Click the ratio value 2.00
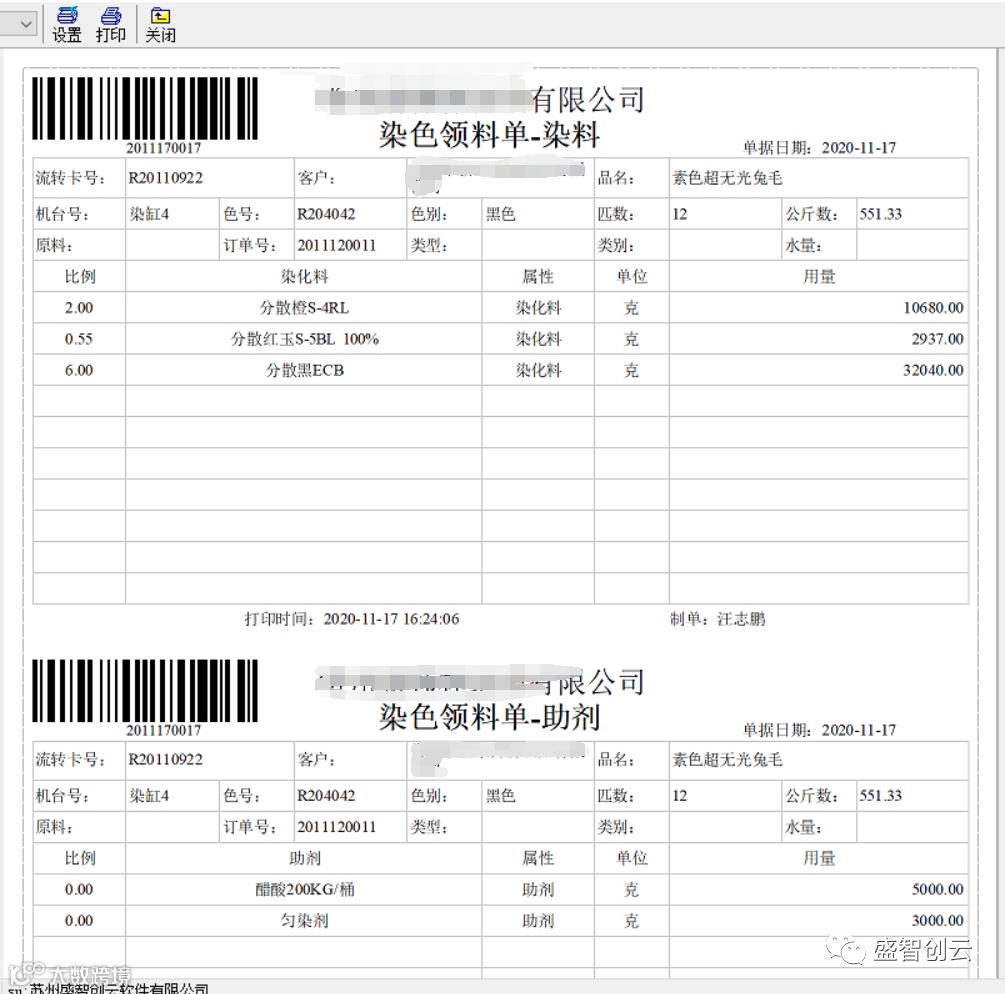This screenshot has height=994, width=1005. (79, 308)
